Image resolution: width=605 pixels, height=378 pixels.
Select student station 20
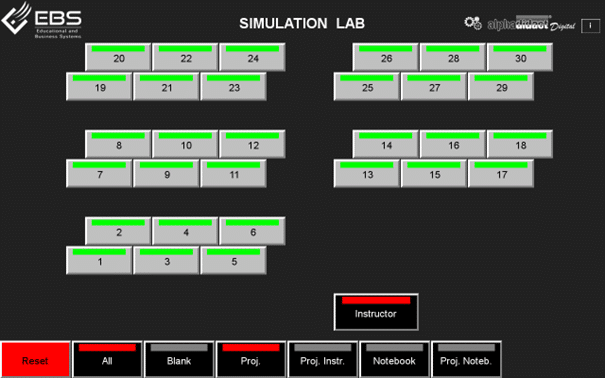(118, 57)
